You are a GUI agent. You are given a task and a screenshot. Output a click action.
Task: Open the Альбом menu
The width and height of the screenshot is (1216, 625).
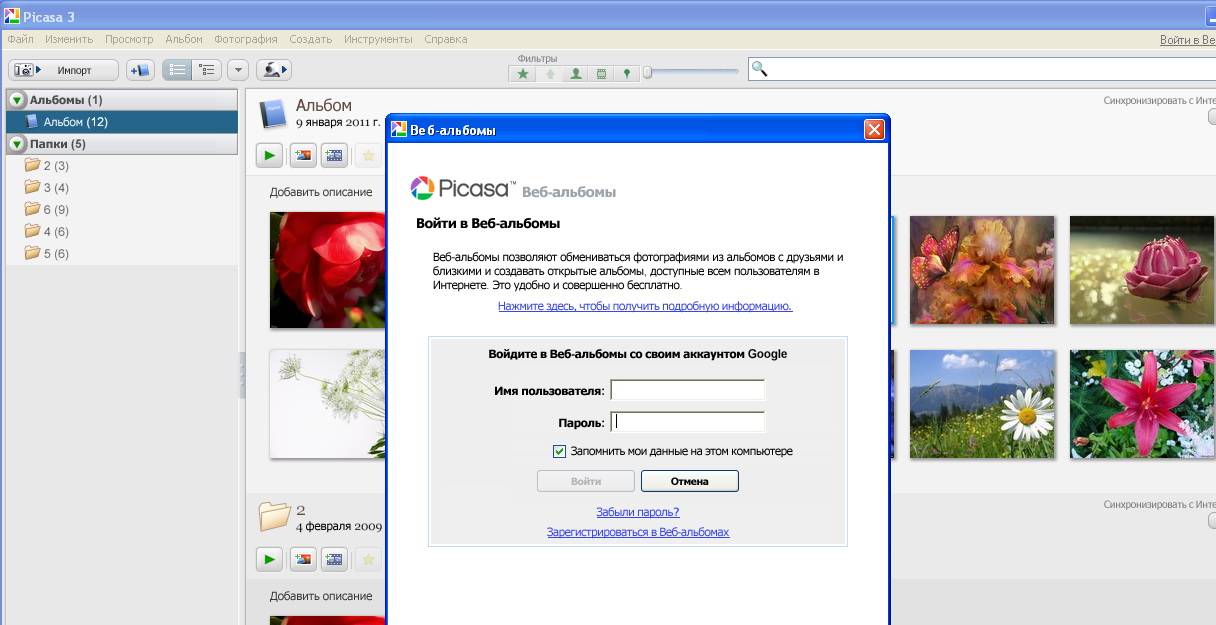pyautogui.click(x=184, y=39)
